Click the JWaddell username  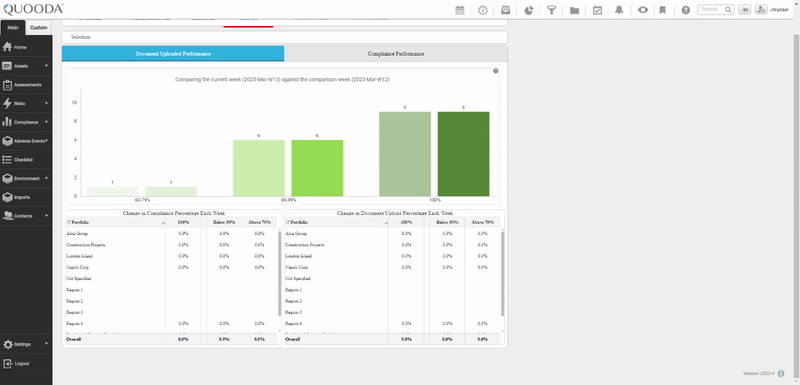point(779,10)
